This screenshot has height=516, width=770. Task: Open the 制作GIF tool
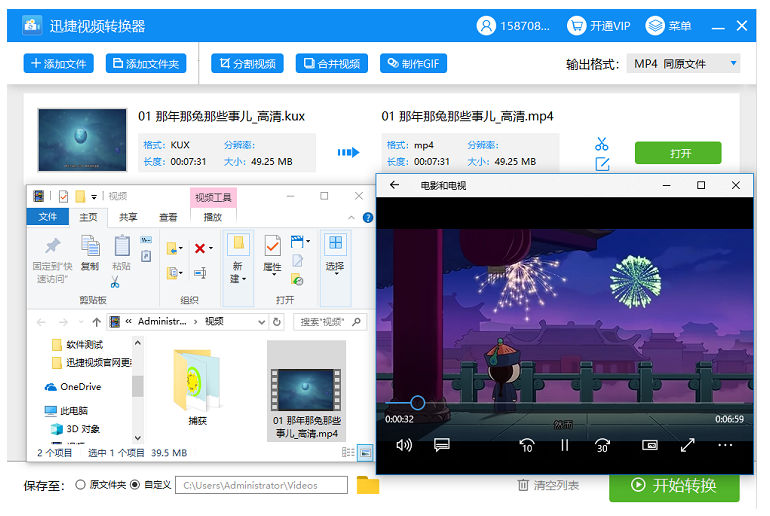point(413,63)
